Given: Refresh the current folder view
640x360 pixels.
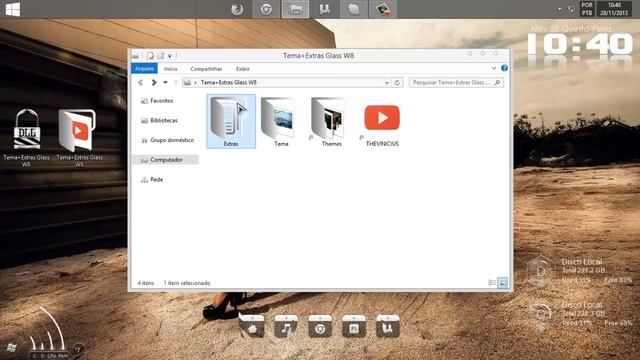Looking at the screenshot, I should pos(397,82).
